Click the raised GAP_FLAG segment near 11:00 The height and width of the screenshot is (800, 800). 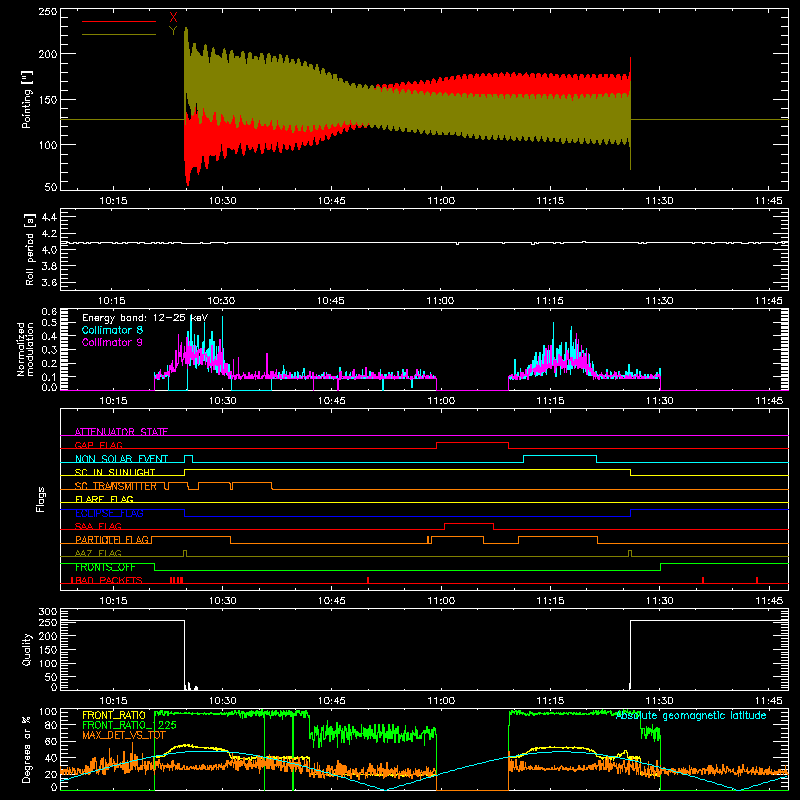472,442
